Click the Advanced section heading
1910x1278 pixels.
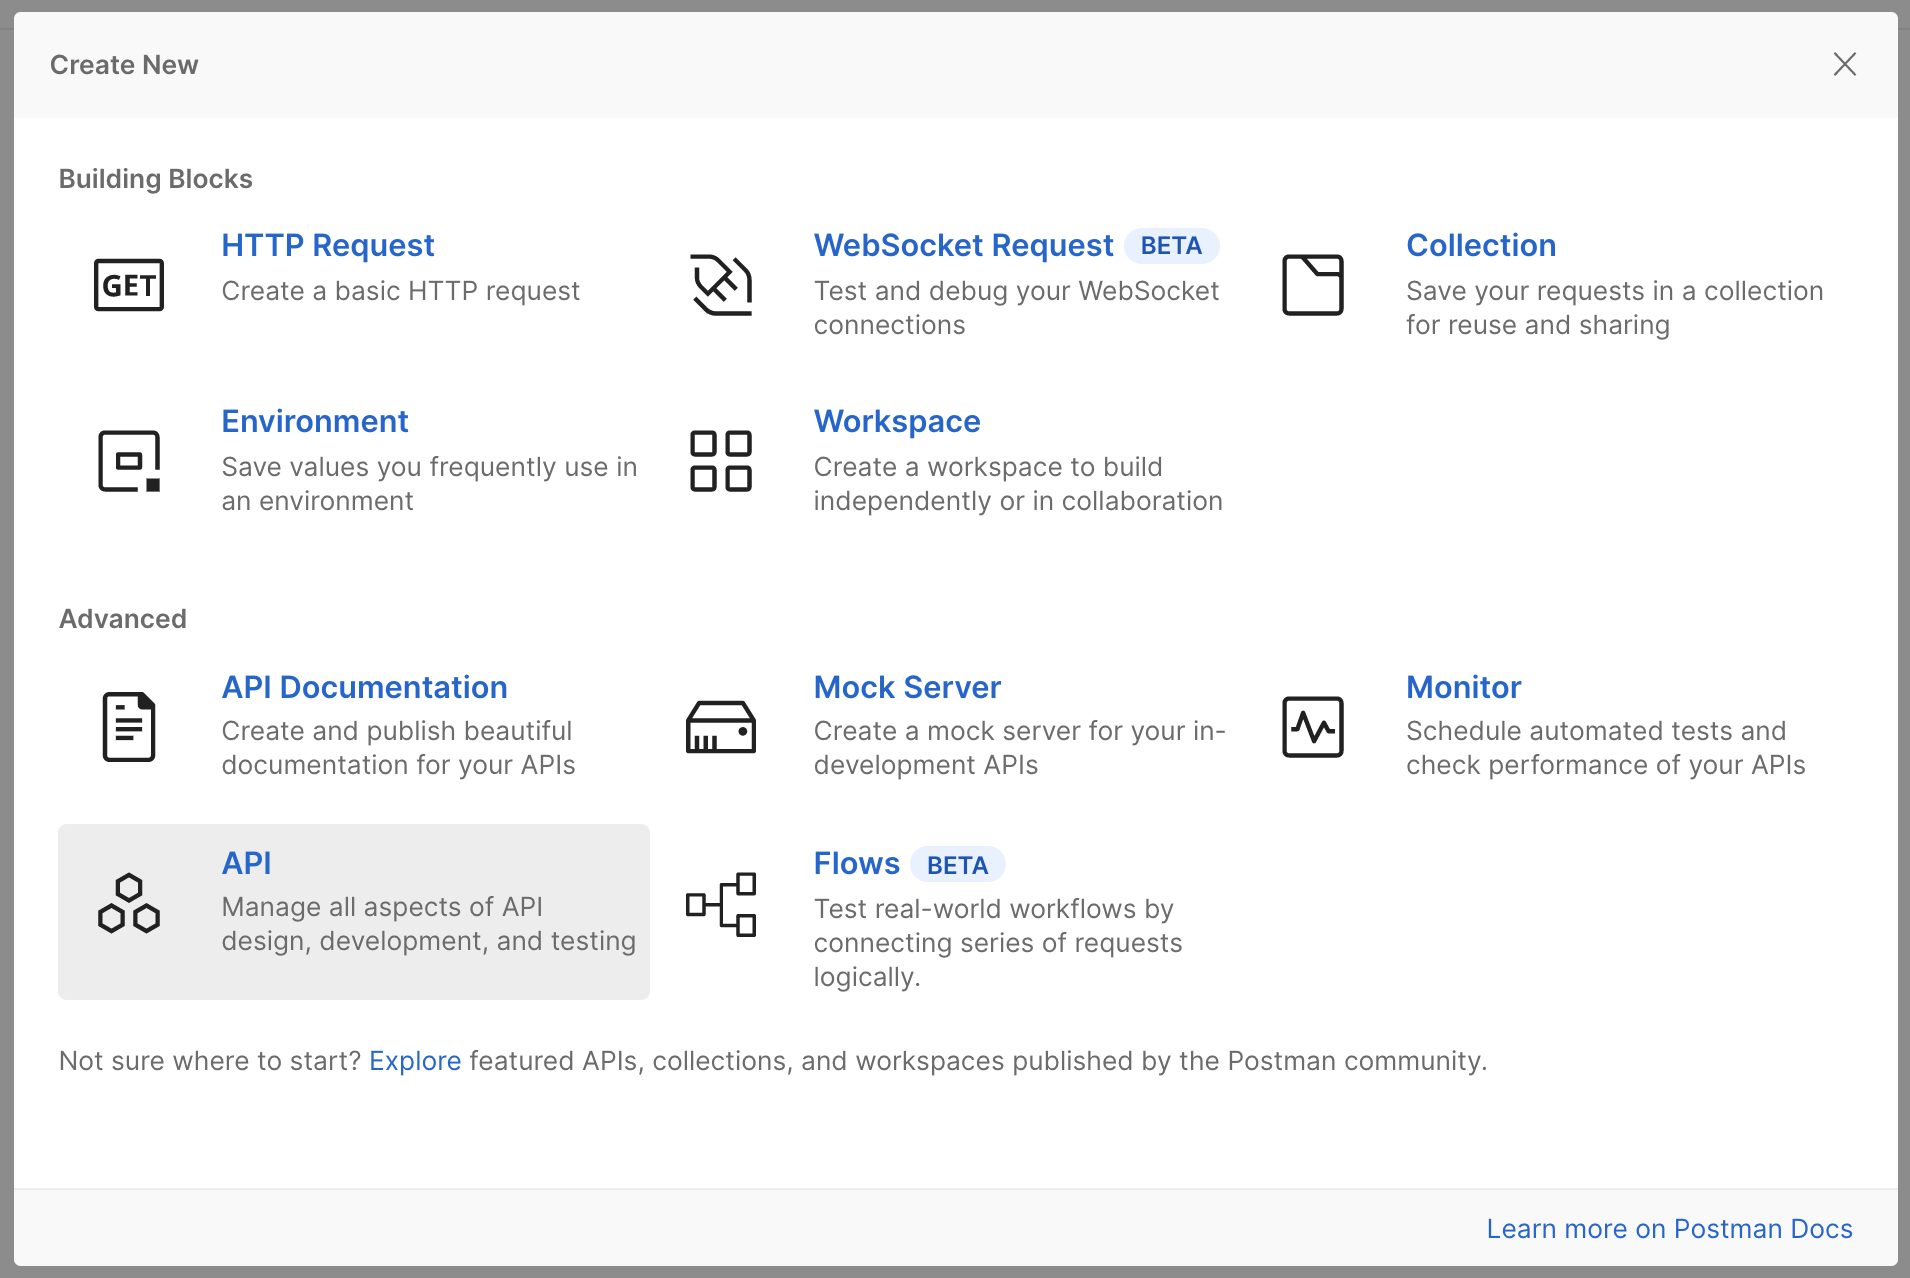click(x=123, y=619)
